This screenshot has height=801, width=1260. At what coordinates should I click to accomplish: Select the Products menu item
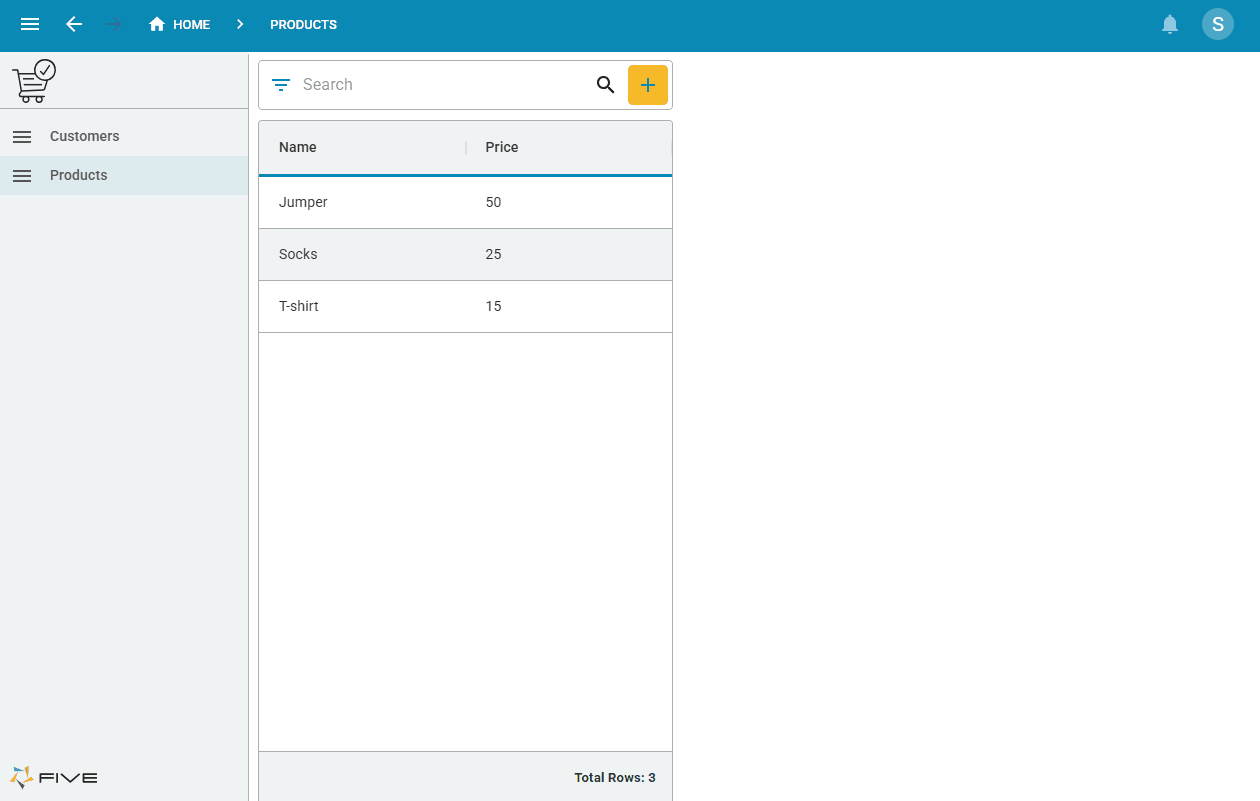click(x=79, y=175)
